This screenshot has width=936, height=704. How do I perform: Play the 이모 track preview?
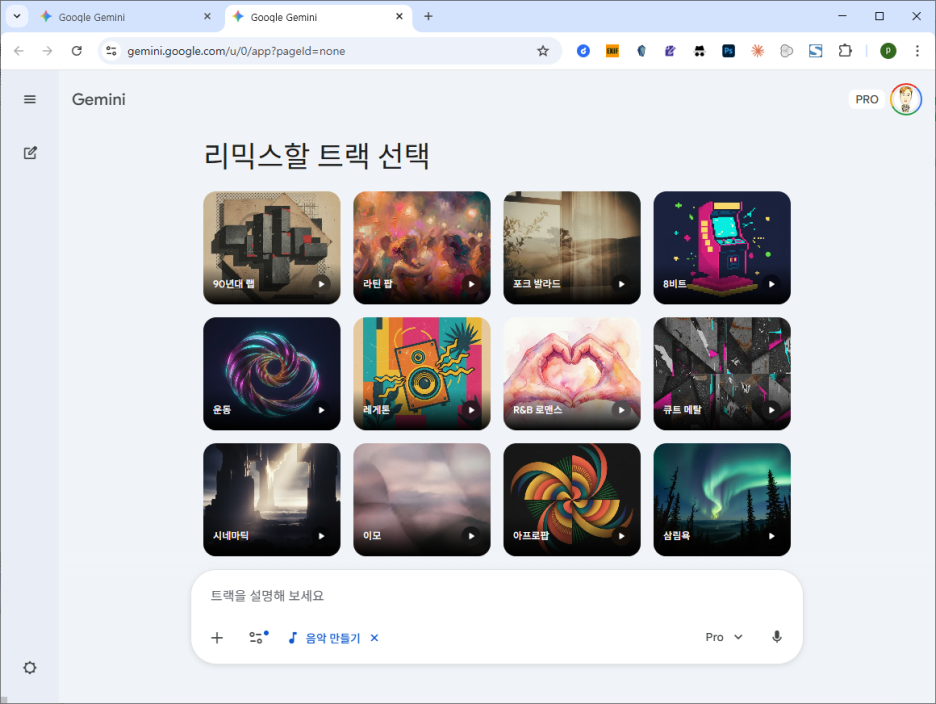(x=472, y=536)
